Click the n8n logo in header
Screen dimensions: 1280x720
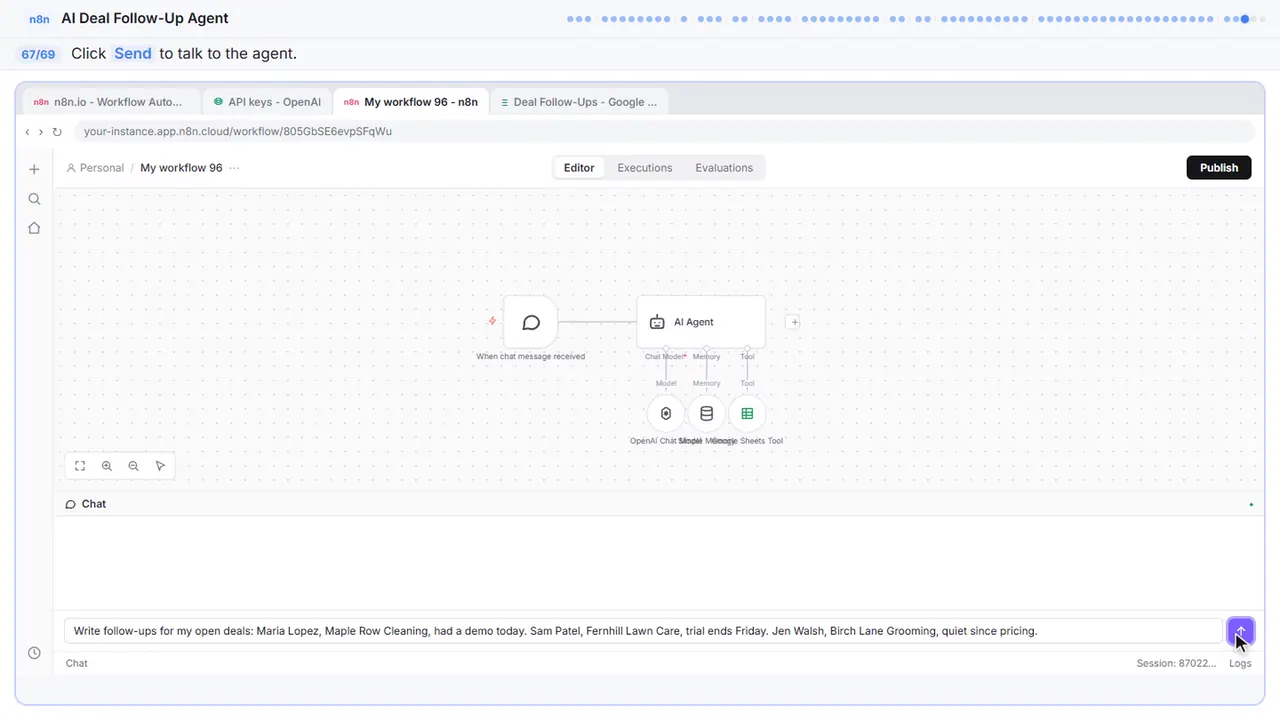pos(39,19)
